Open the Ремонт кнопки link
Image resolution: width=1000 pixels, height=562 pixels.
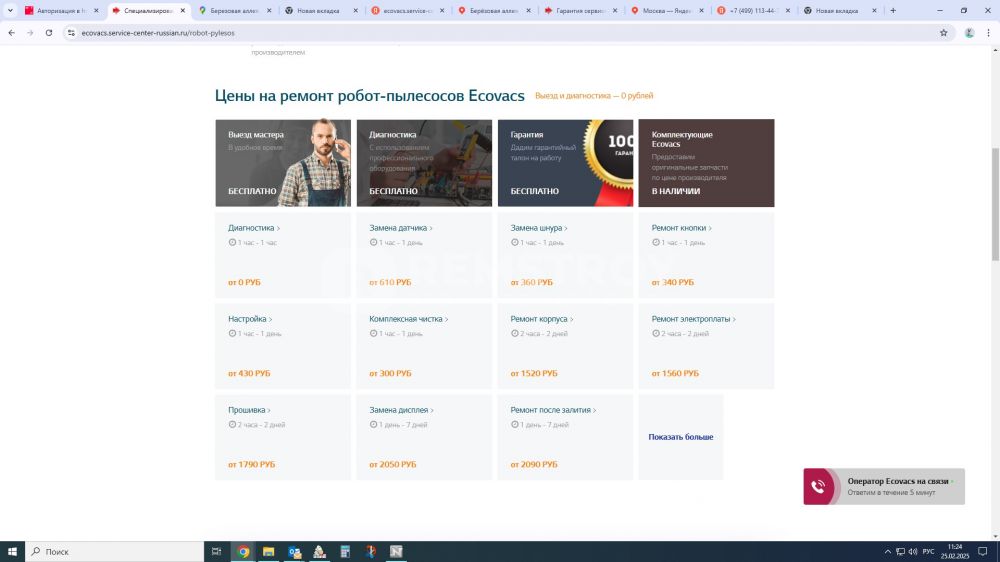click(681, 228)
